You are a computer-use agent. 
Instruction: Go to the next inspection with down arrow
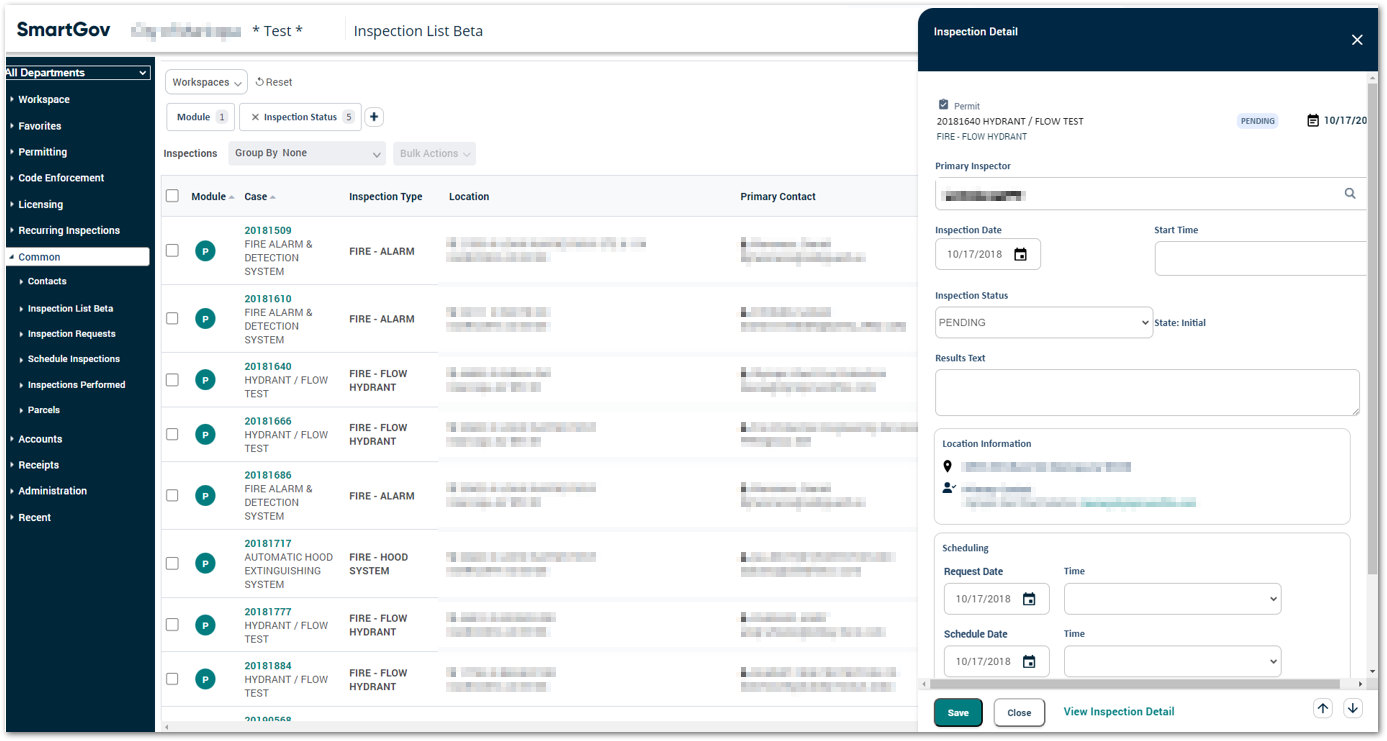pyautogui.click(x=1353, y=708)
